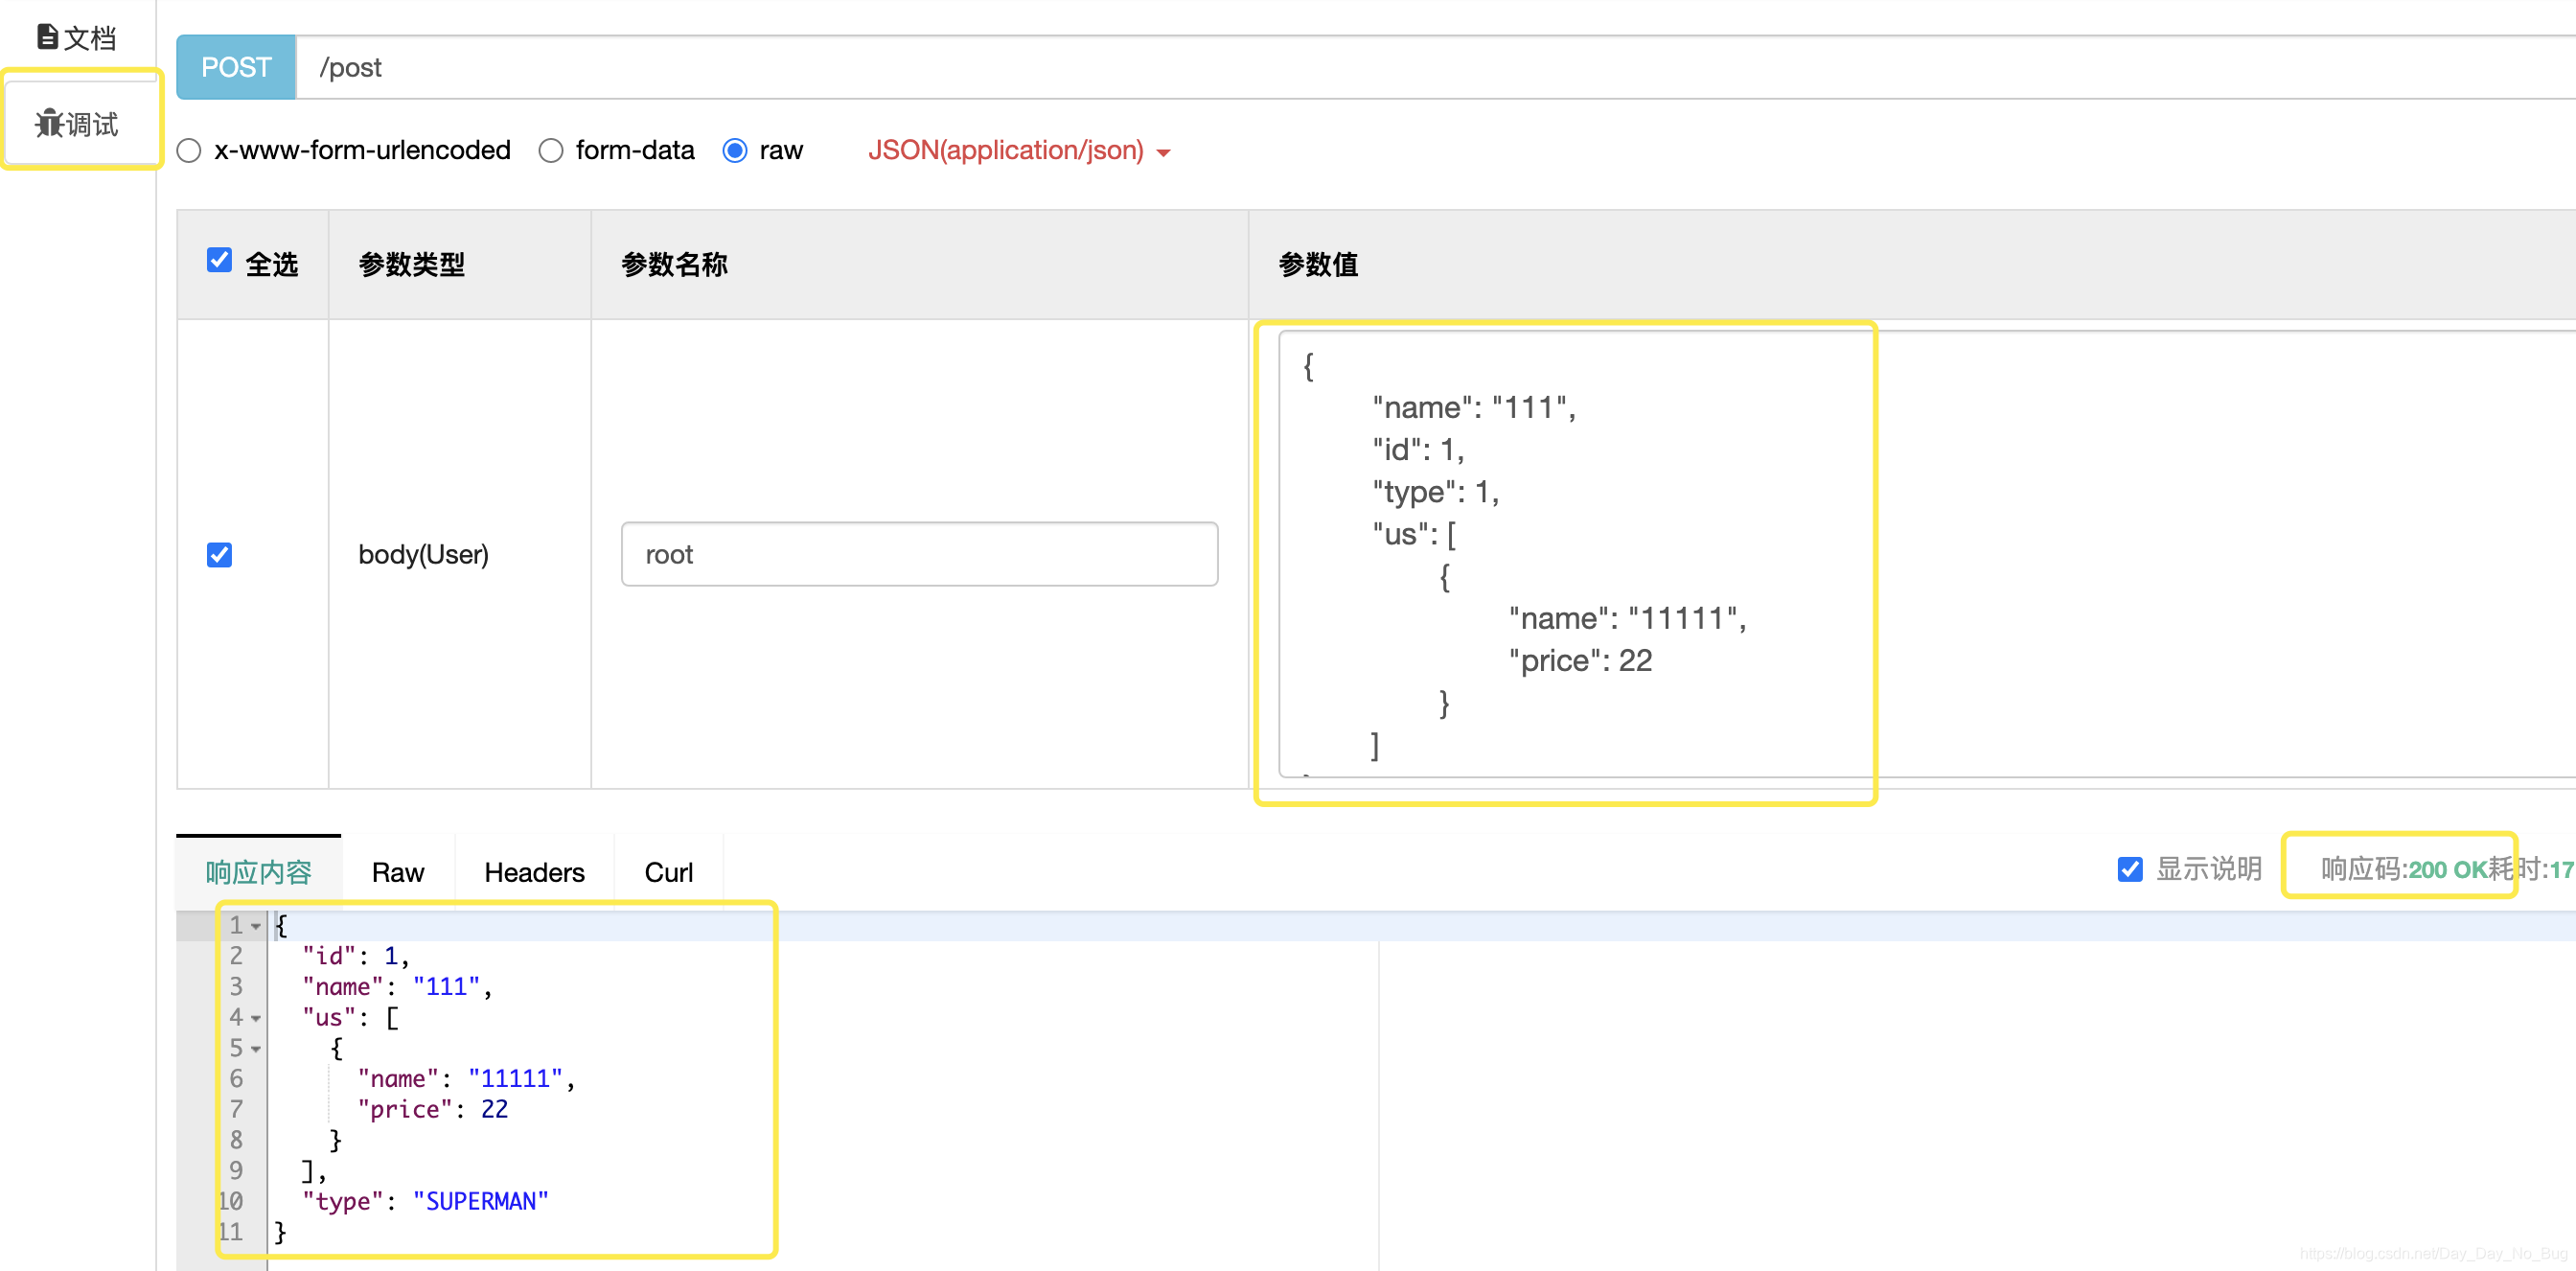2576x1271 pixels.
Task: Click inside the JSON parameter value textarea
Action: 1926,554
